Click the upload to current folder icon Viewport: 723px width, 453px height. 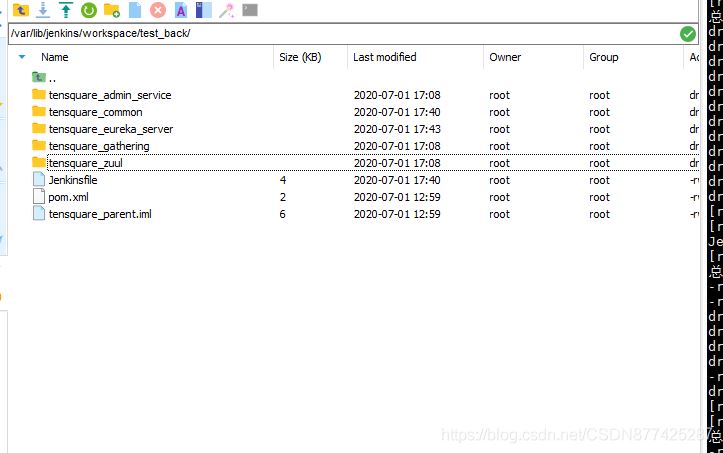coord(66,10)
